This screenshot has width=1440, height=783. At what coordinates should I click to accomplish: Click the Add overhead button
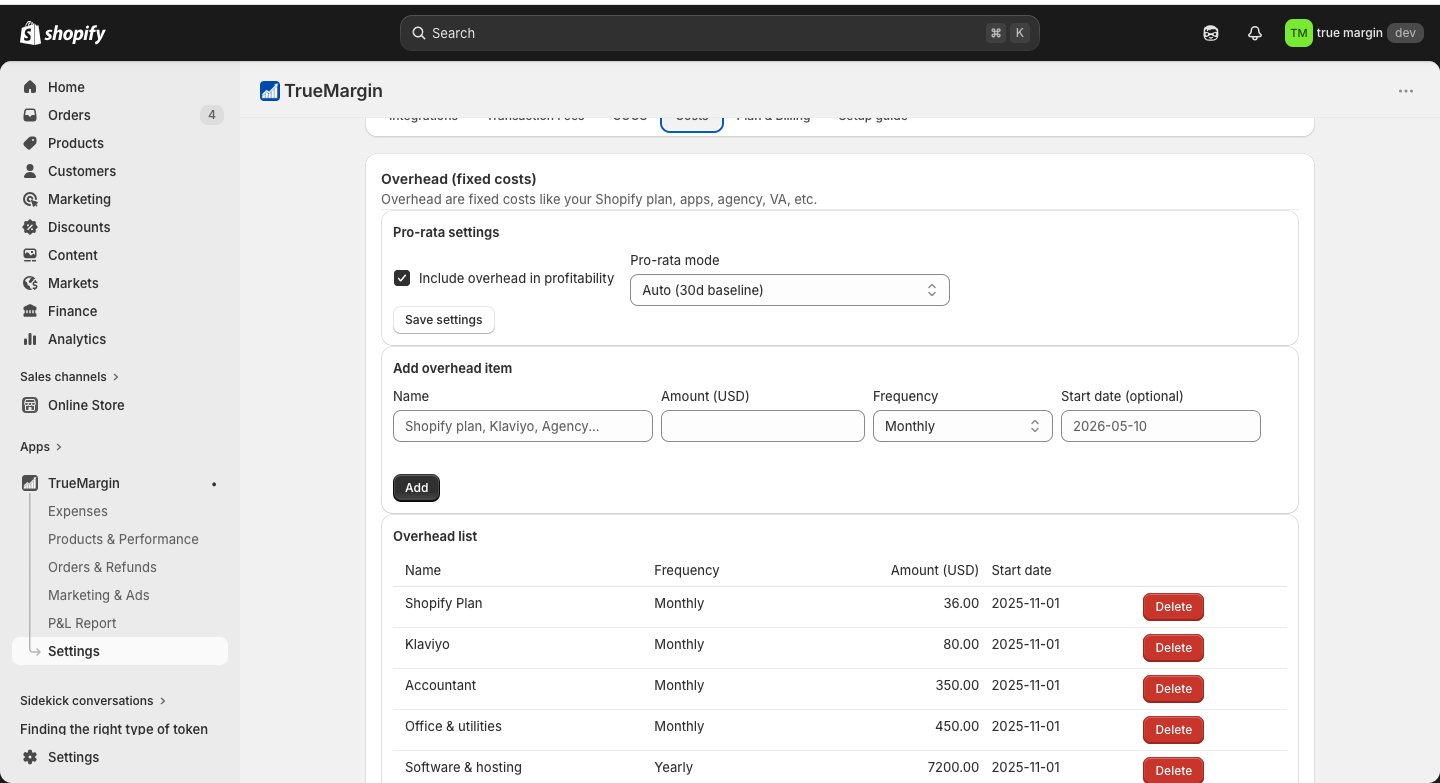(x=416, y=488)
